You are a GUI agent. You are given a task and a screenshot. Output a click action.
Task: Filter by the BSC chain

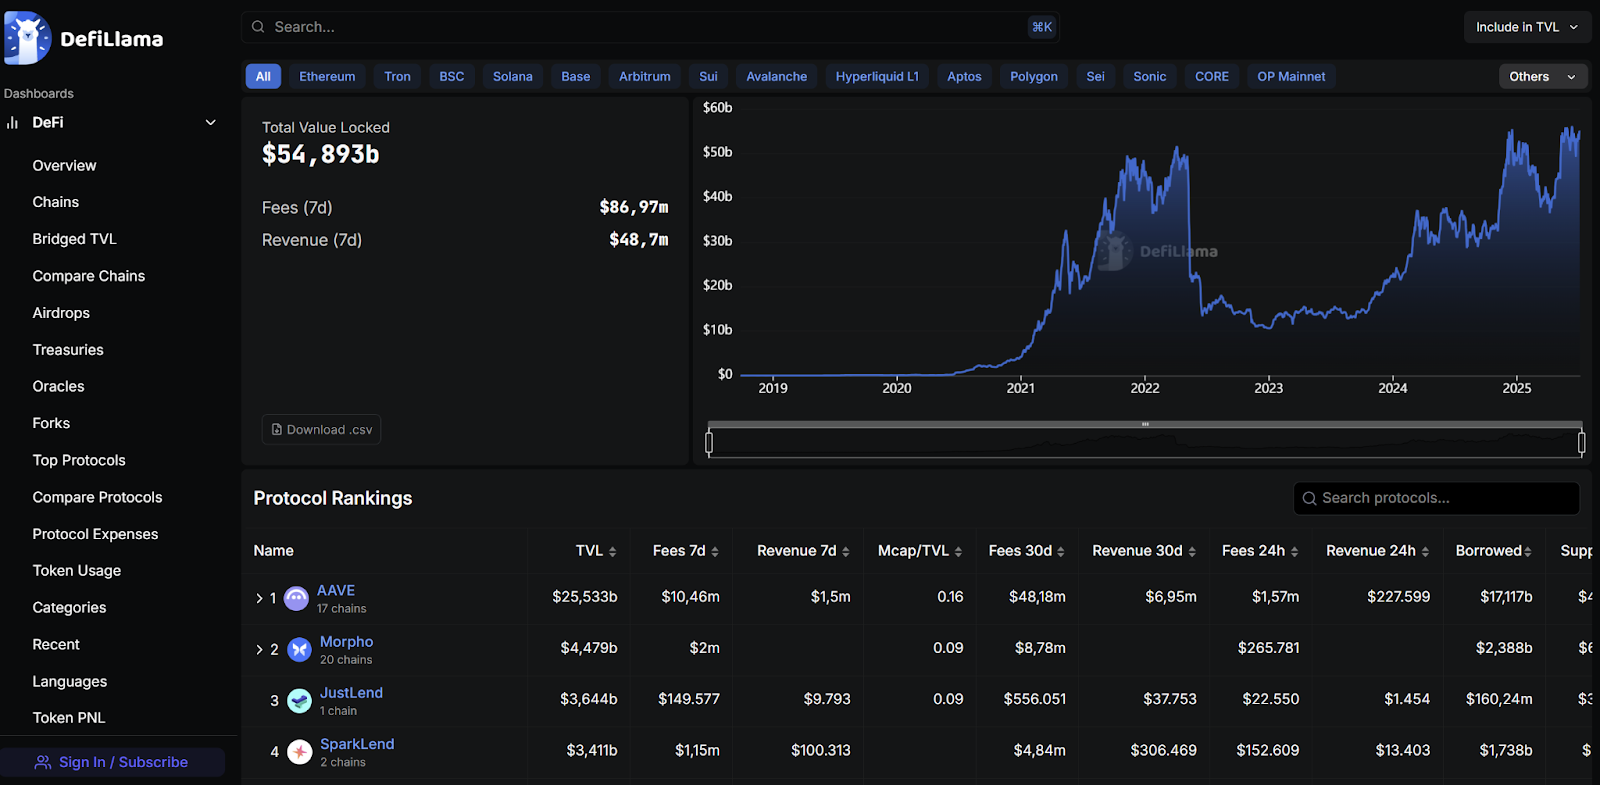coord(452,77)
